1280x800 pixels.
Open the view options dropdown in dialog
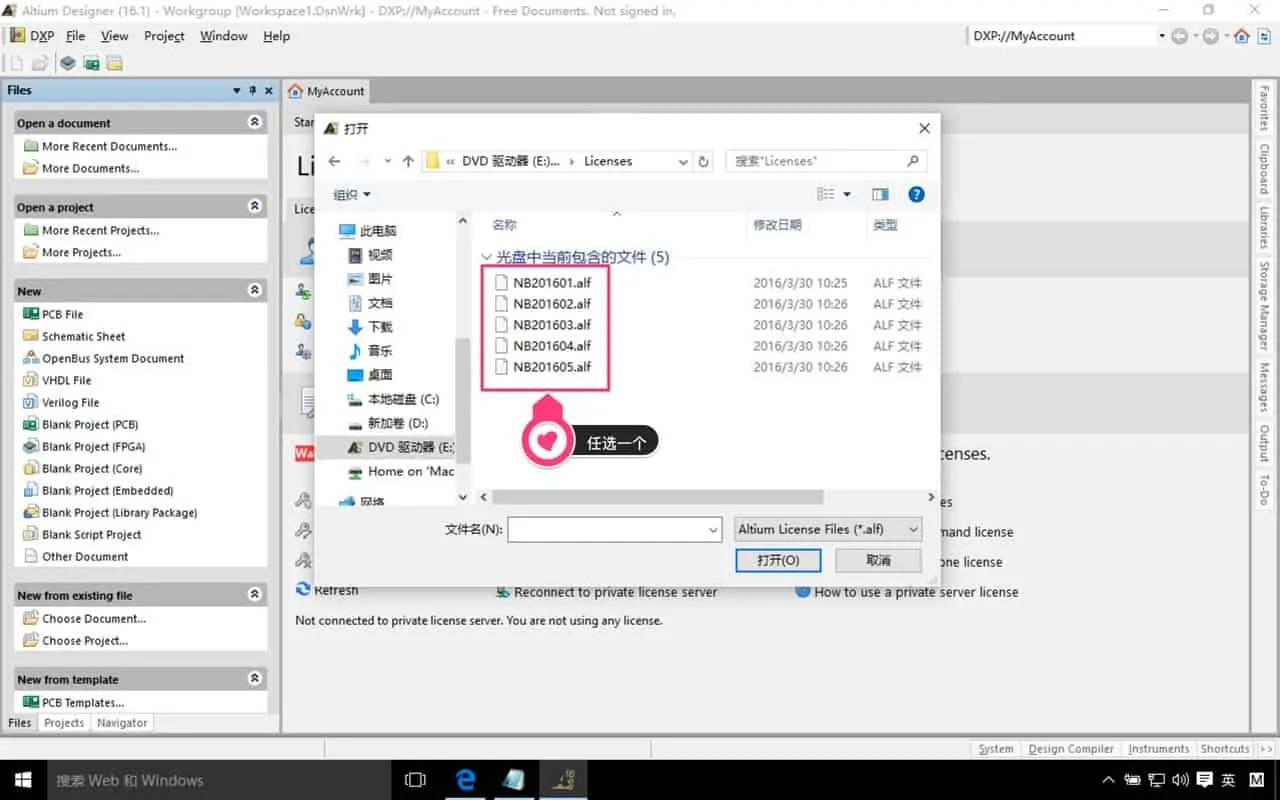(847, 194)
